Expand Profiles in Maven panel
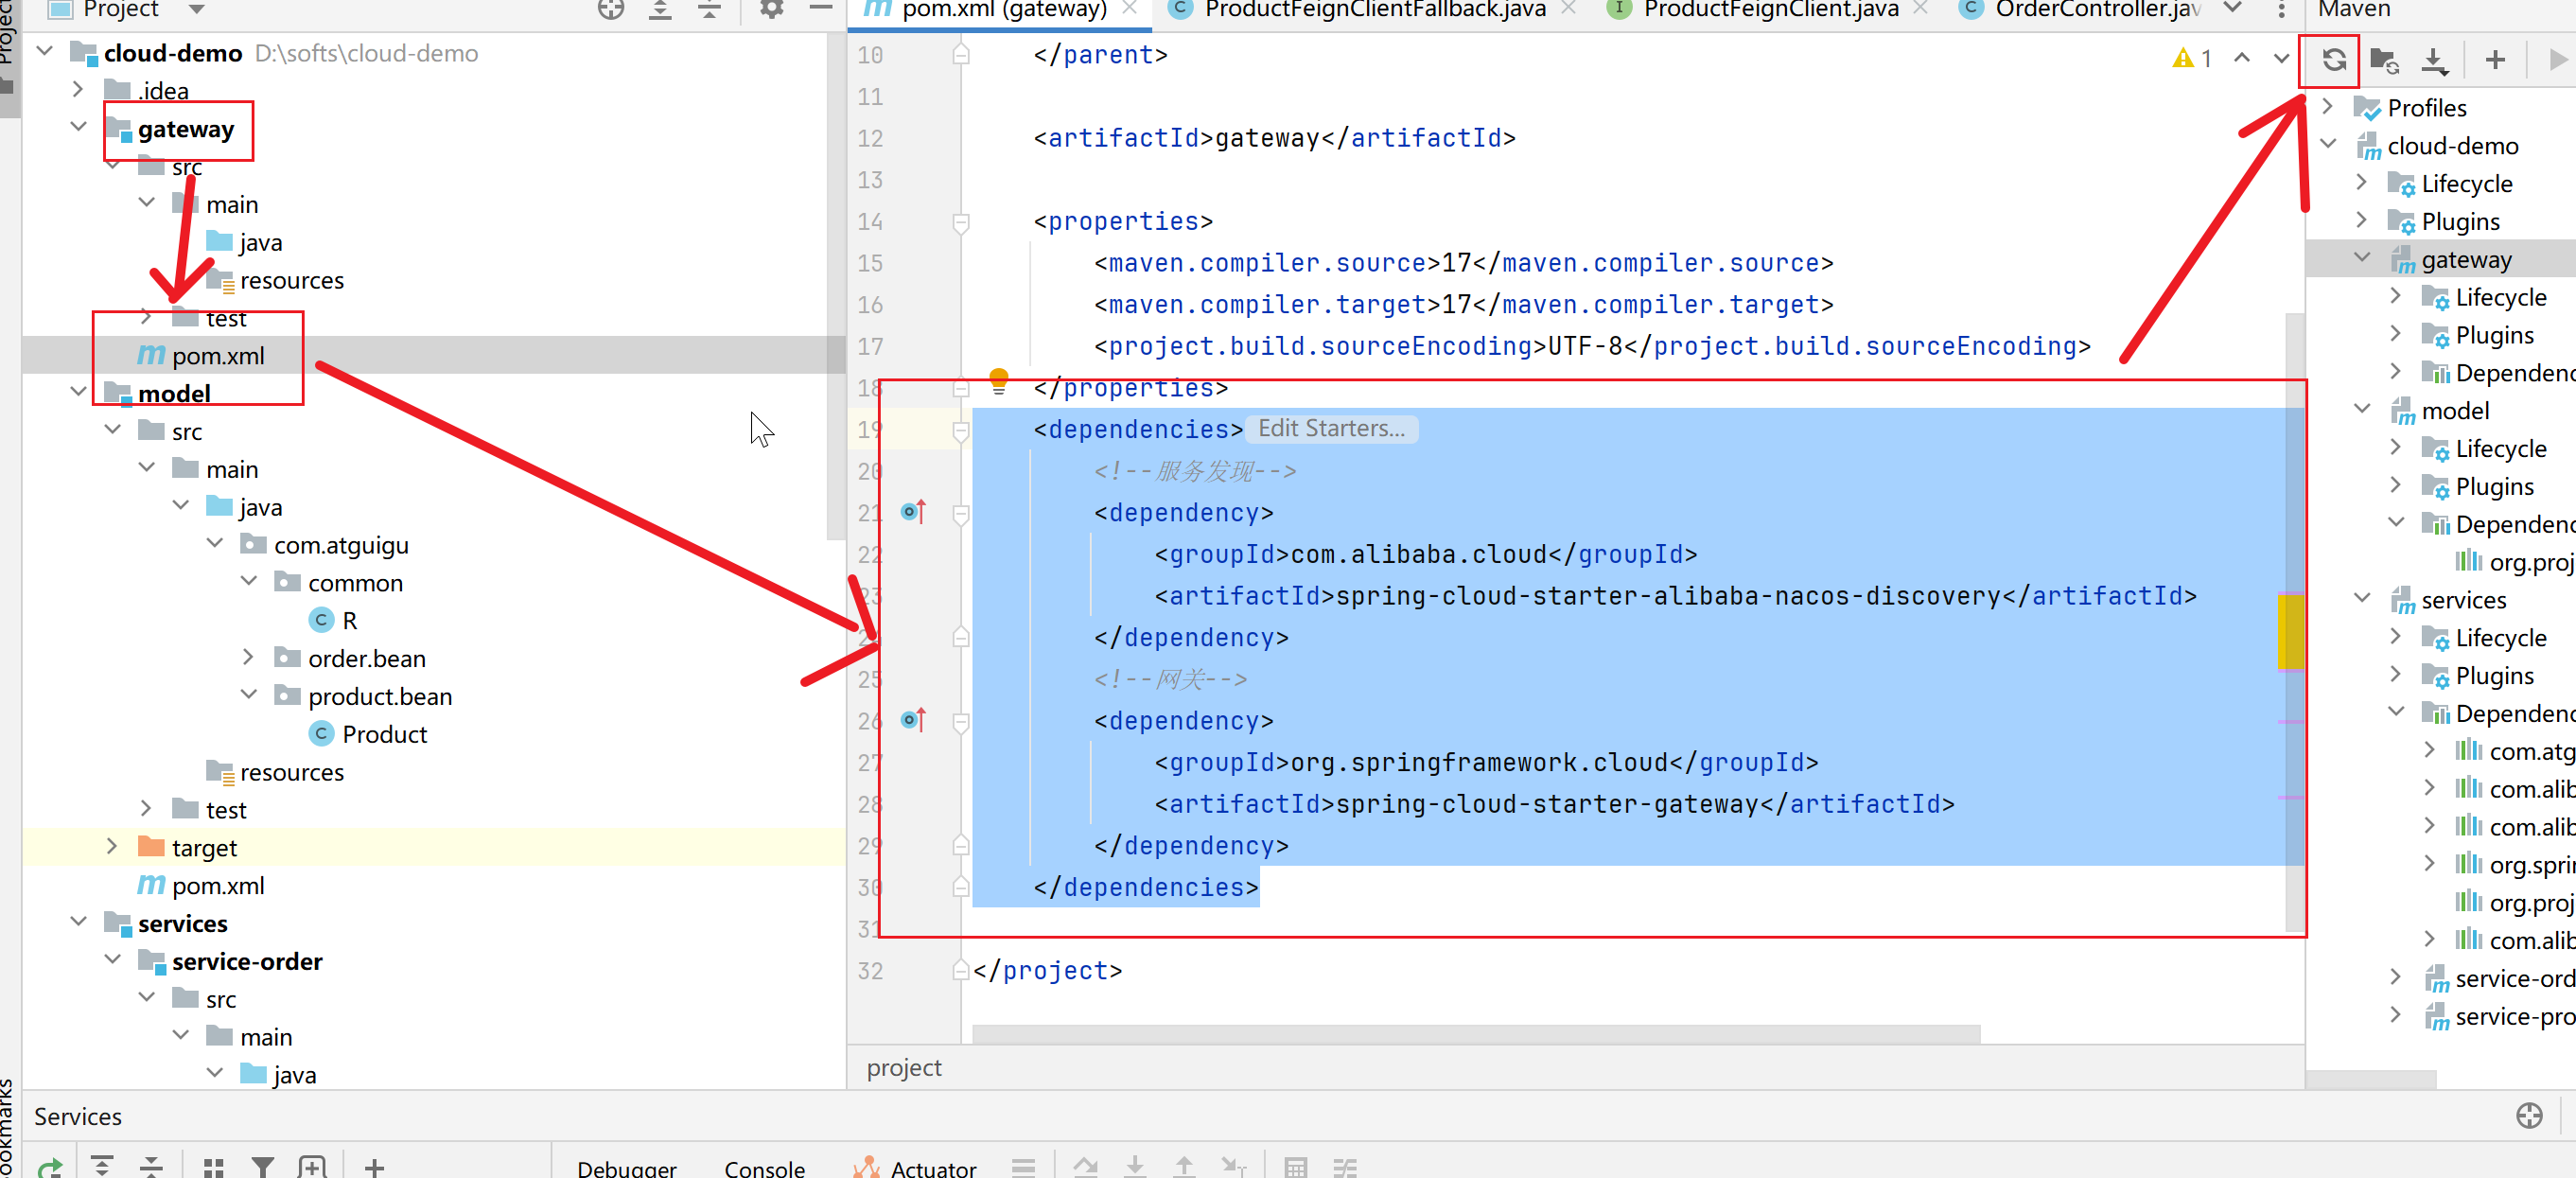 point(2328,106)
